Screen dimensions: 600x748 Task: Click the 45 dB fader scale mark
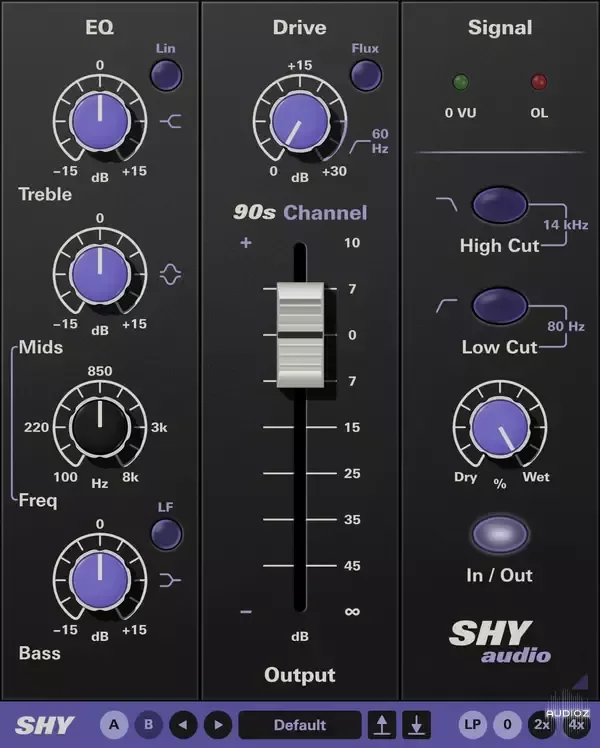[352, 566]
